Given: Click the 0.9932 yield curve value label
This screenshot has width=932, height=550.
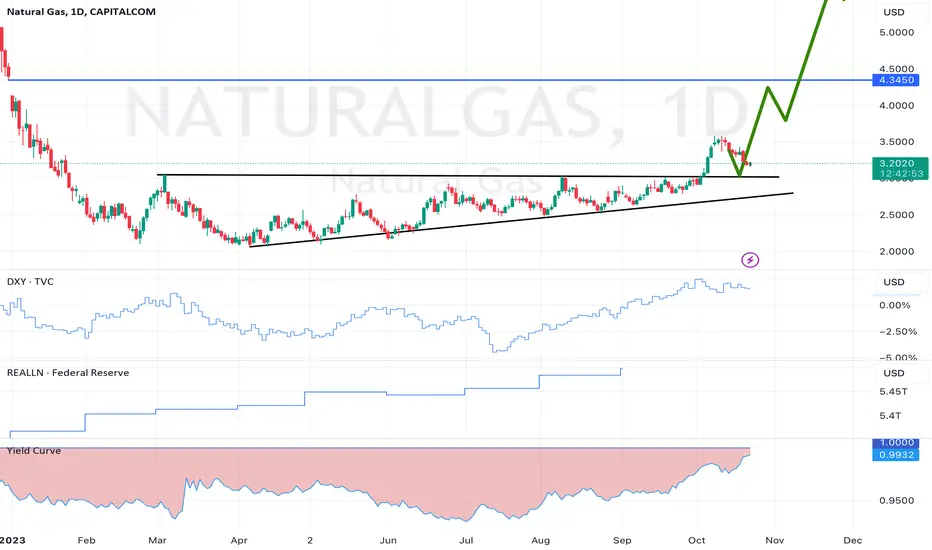Looking at the screenshot, I should pyautogui.click(x=896, y=455).
